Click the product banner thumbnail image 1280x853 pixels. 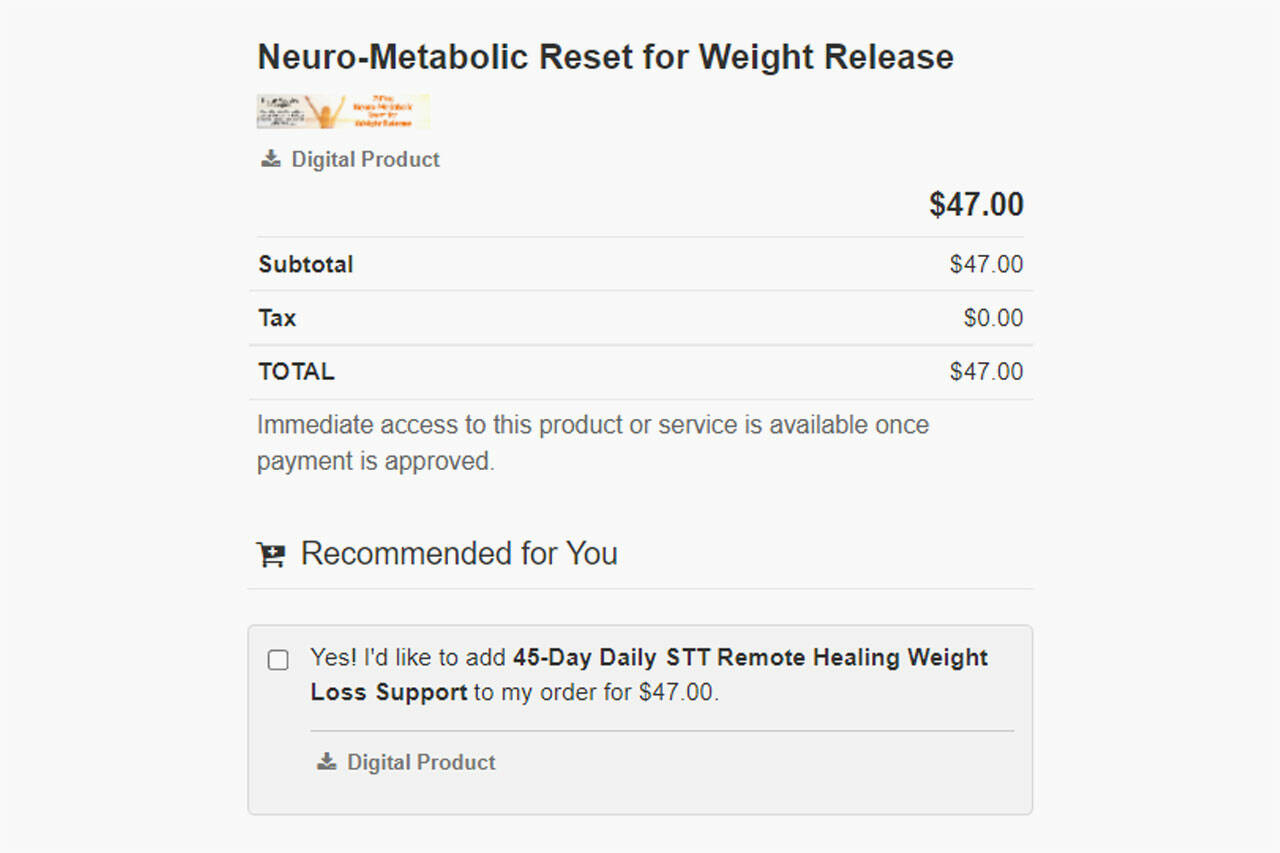pyautogui.click(x=343, y=112)
